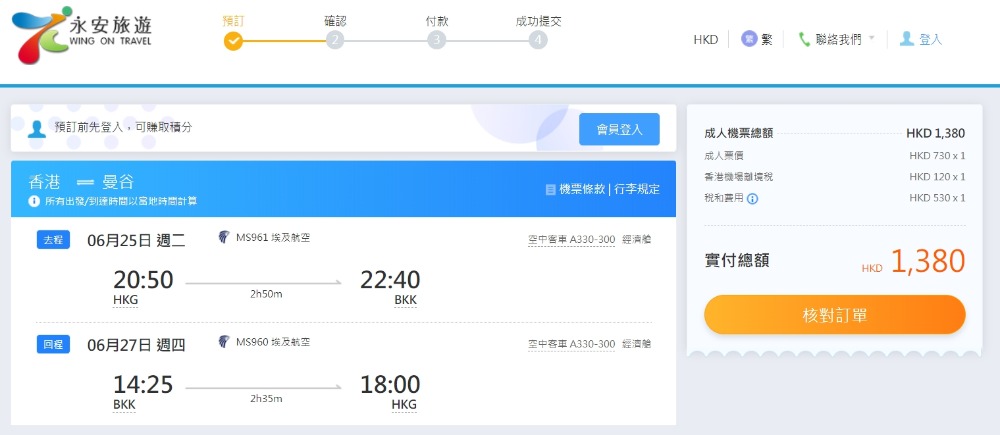
Task: Open the HKD currency selector
Action: click(x=706, y=40)
